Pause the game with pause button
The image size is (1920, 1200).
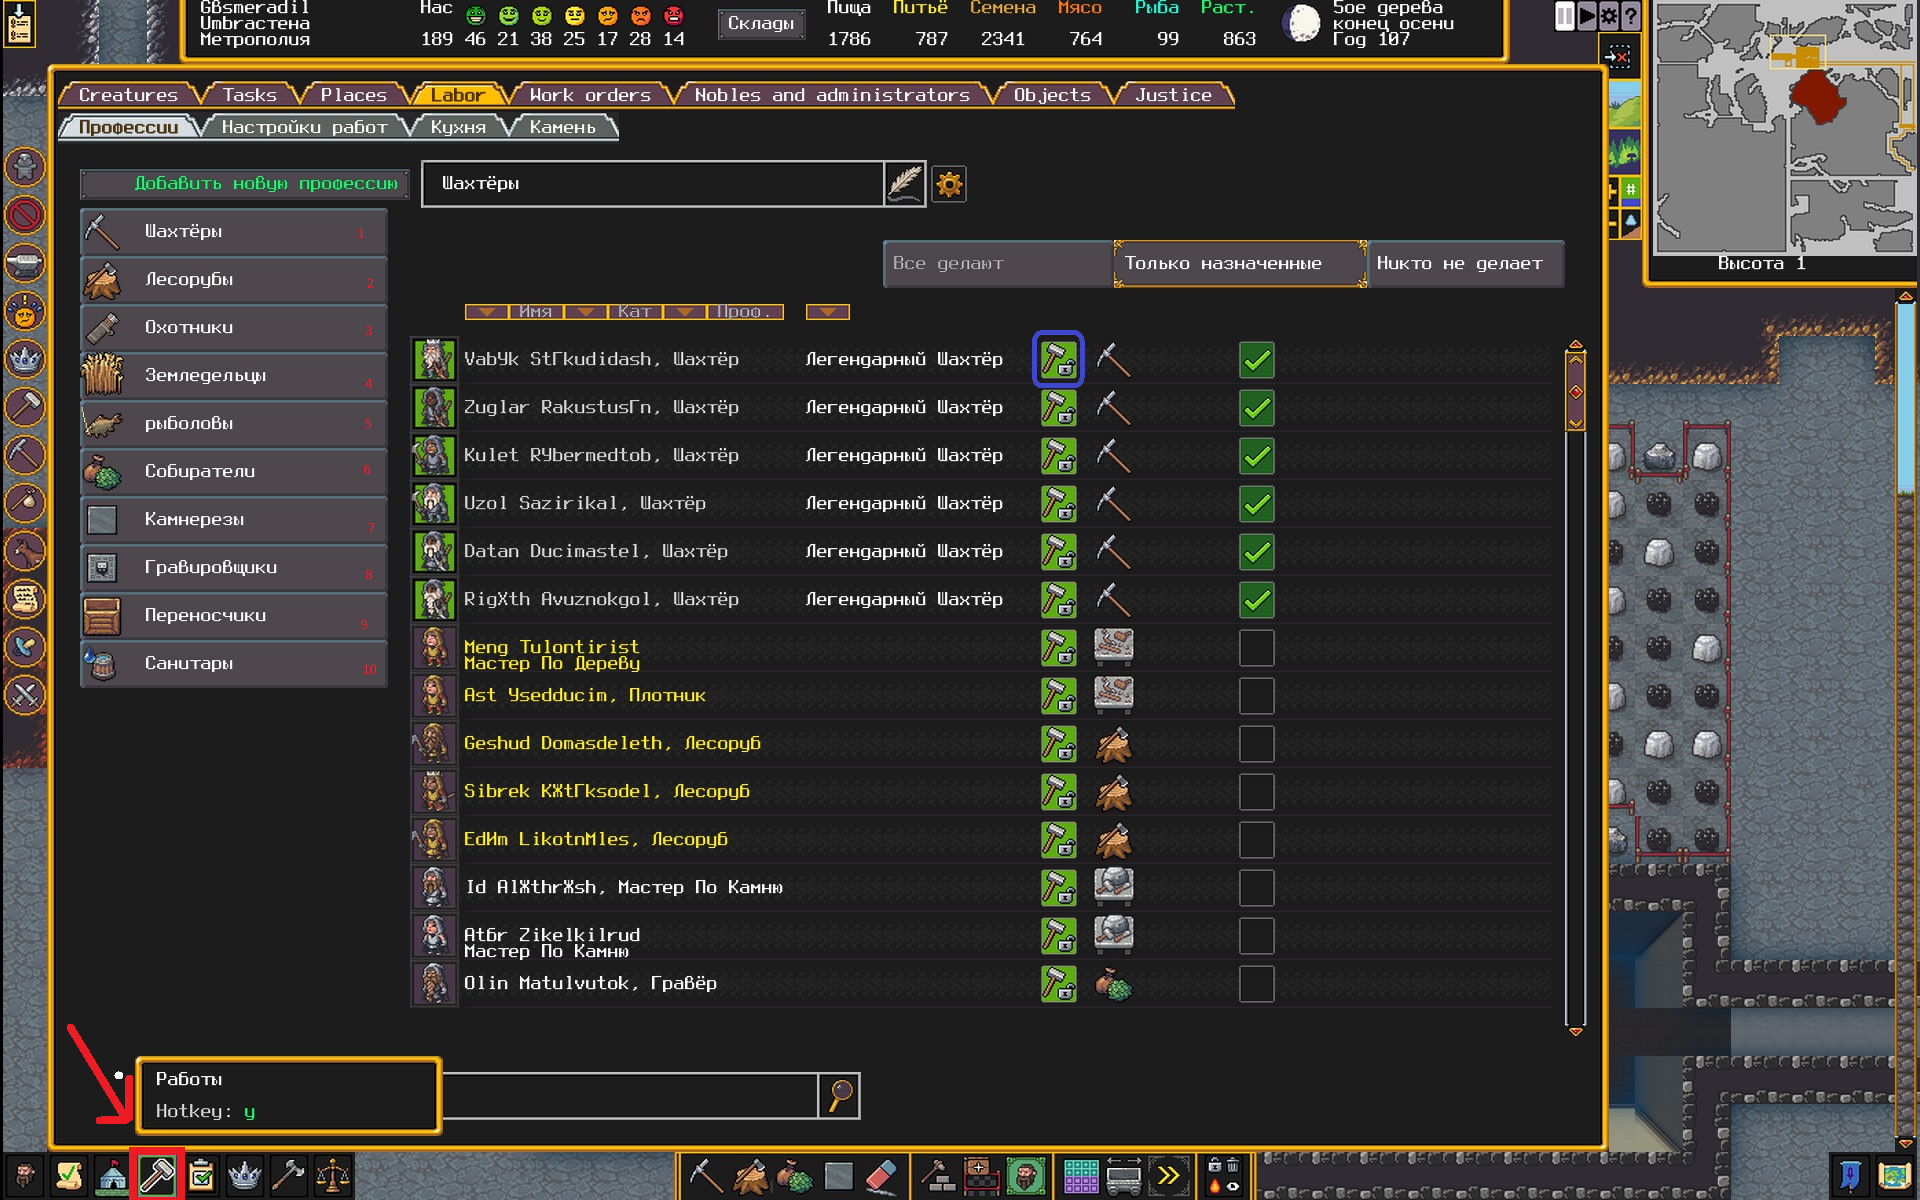click(x=1564, y=16)
